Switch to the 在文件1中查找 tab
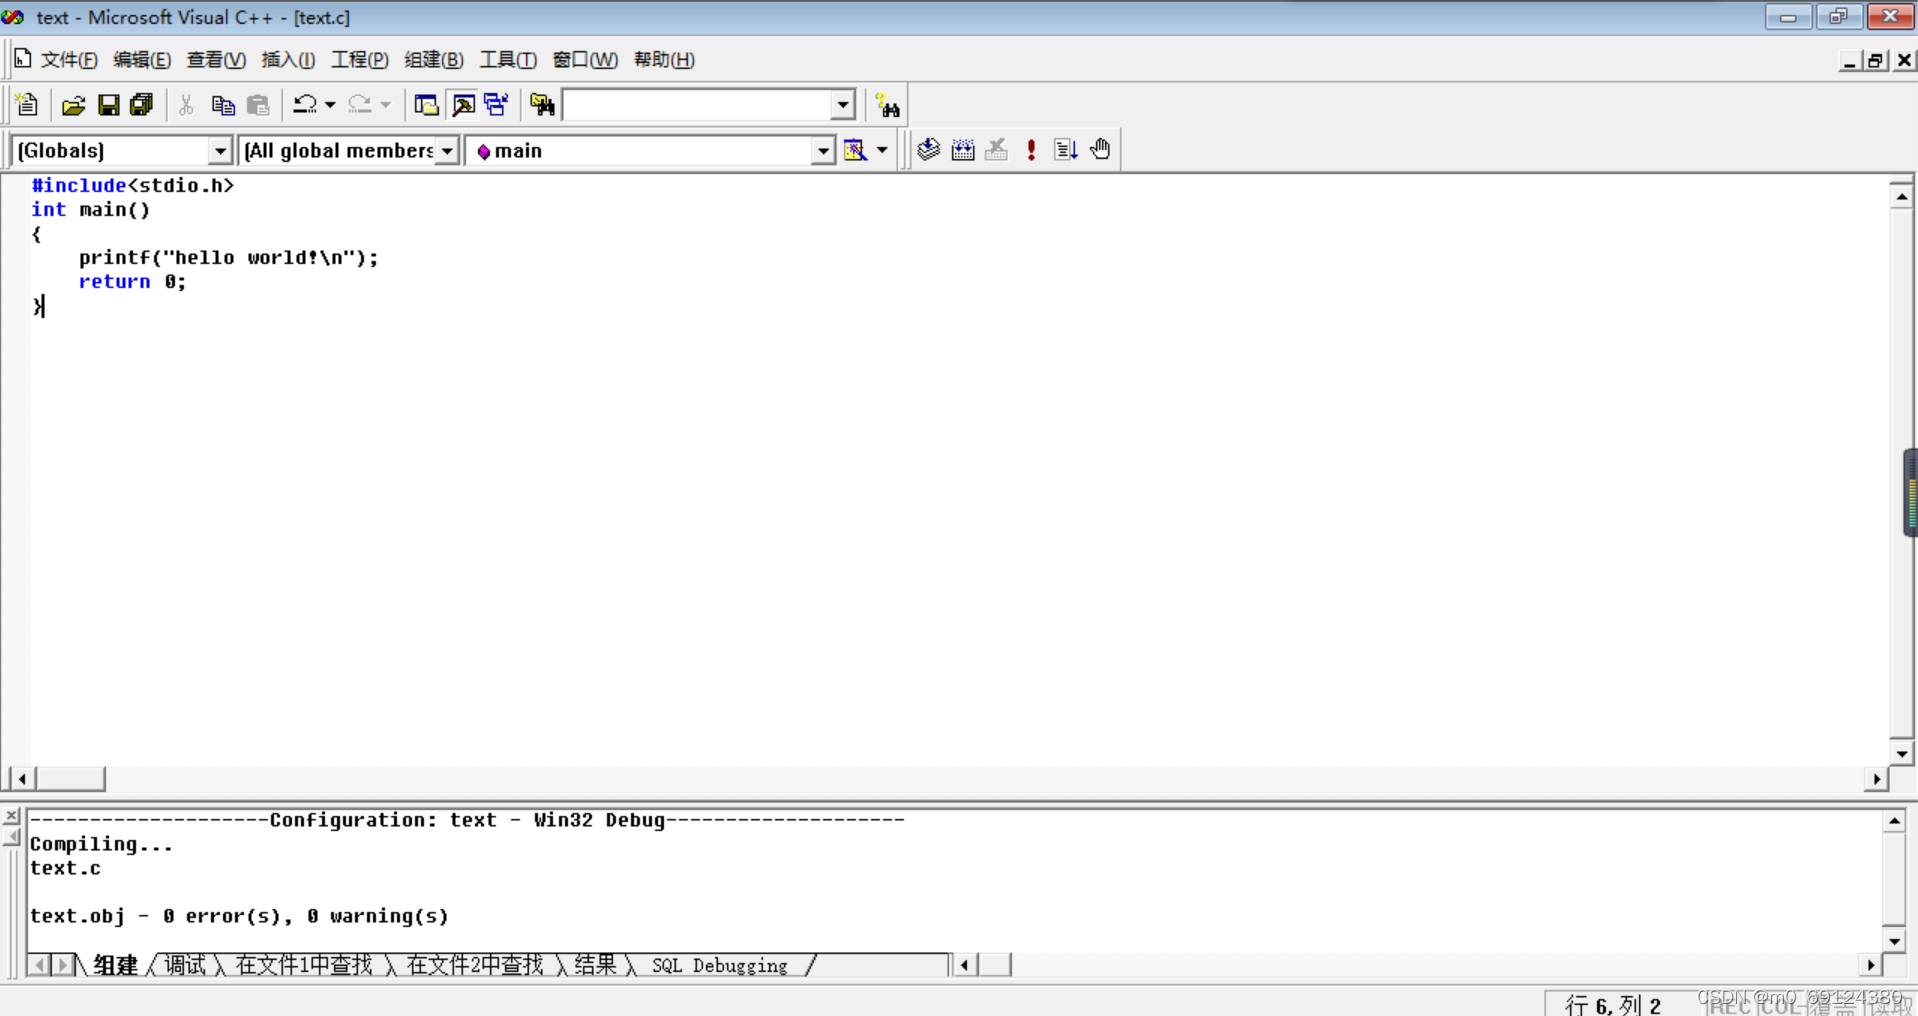The image size is (1918, 1016). (303, 965)
